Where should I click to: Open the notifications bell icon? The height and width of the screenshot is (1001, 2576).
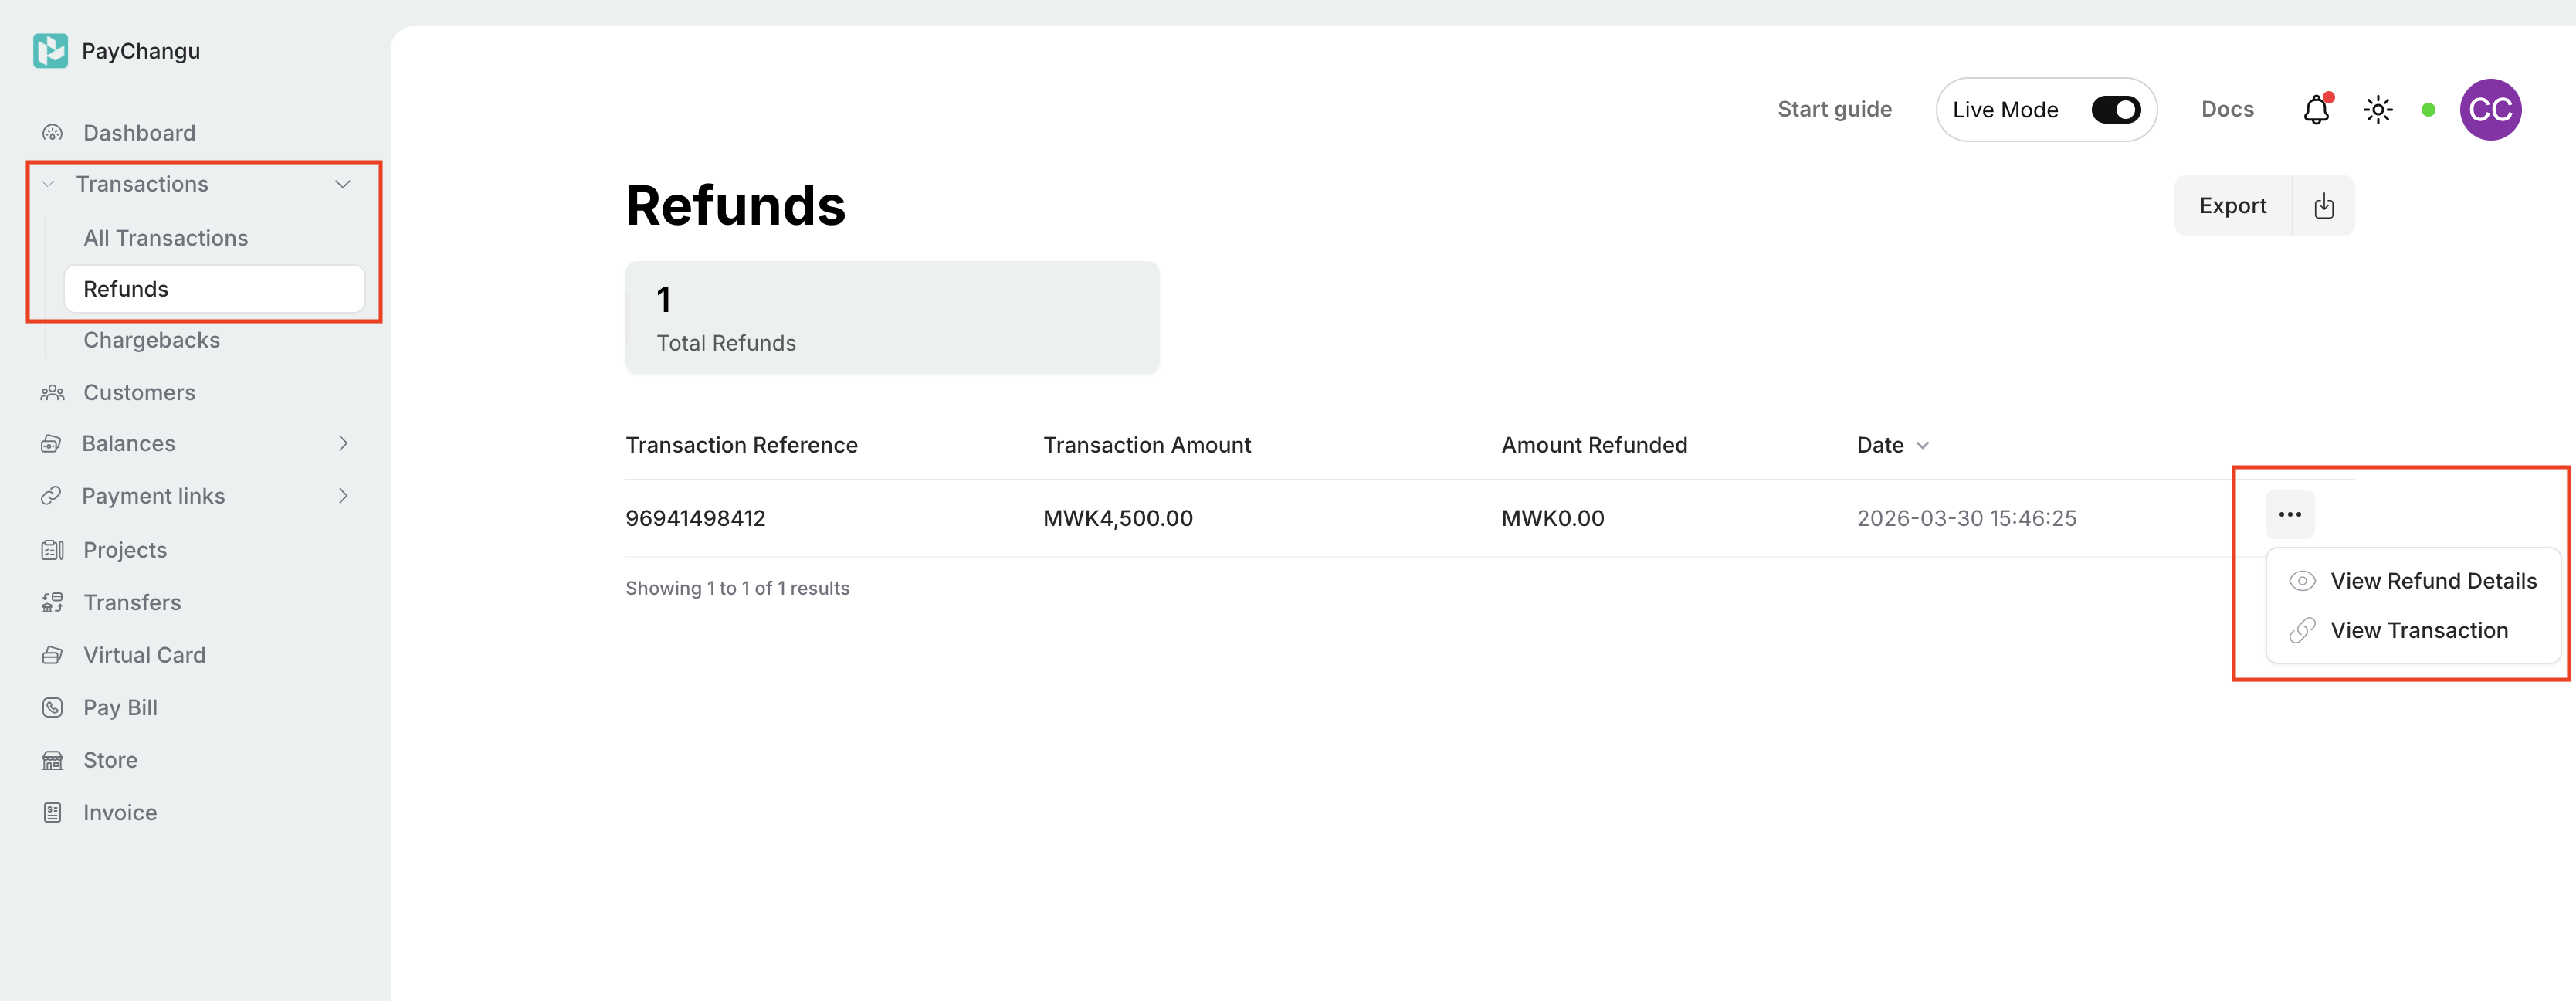tap(2316, 110)
